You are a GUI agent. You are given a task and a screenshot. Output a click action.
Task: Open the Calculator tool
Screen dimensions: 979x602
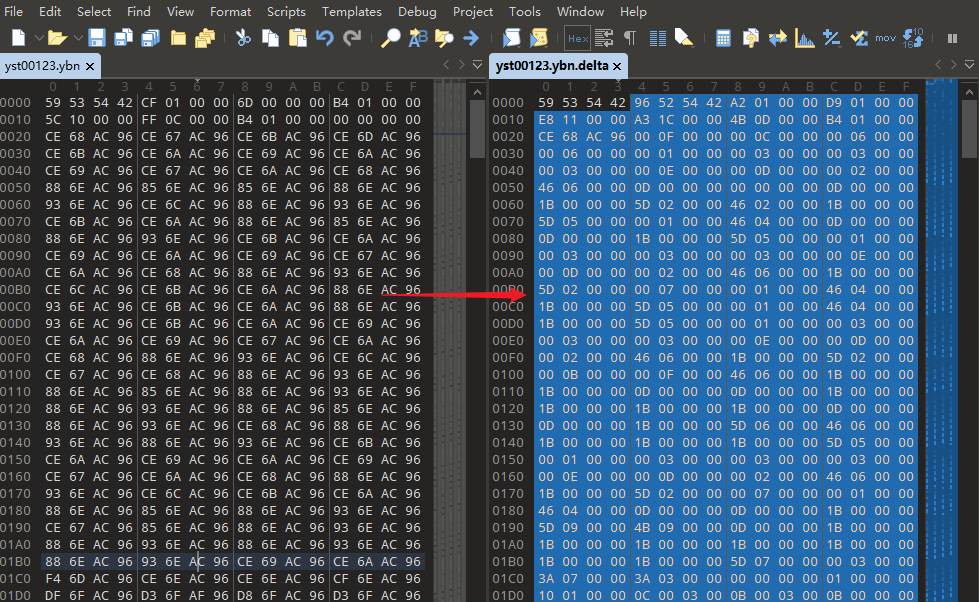(723, 38)
